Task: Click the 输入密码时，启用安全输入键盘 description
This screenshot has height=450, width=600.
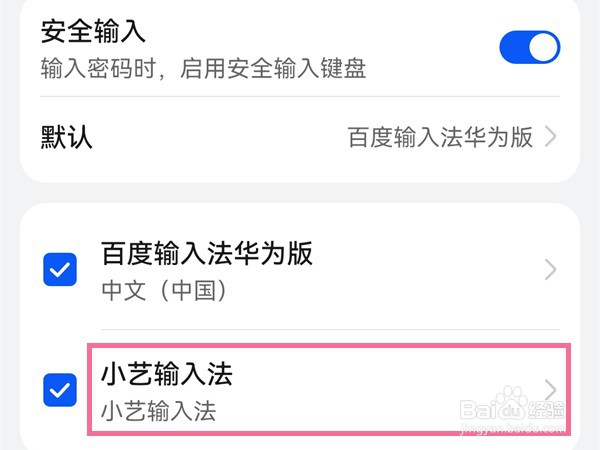Action: coord(203,68)
